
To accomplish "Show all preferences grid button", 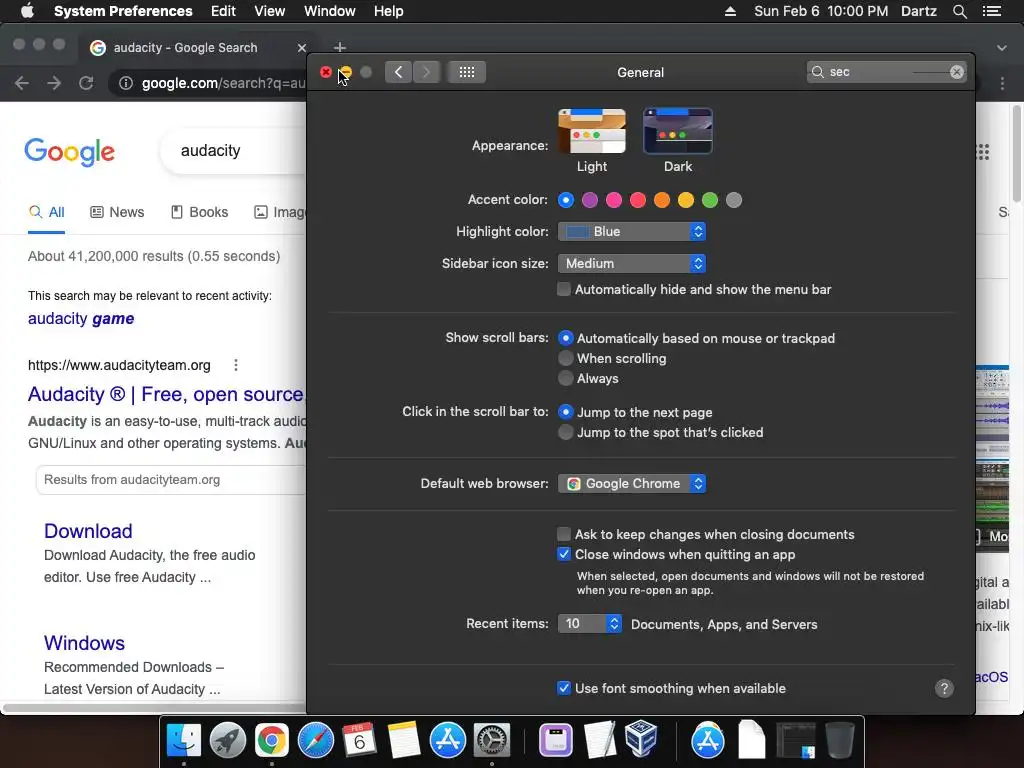I will click(466, 72).
